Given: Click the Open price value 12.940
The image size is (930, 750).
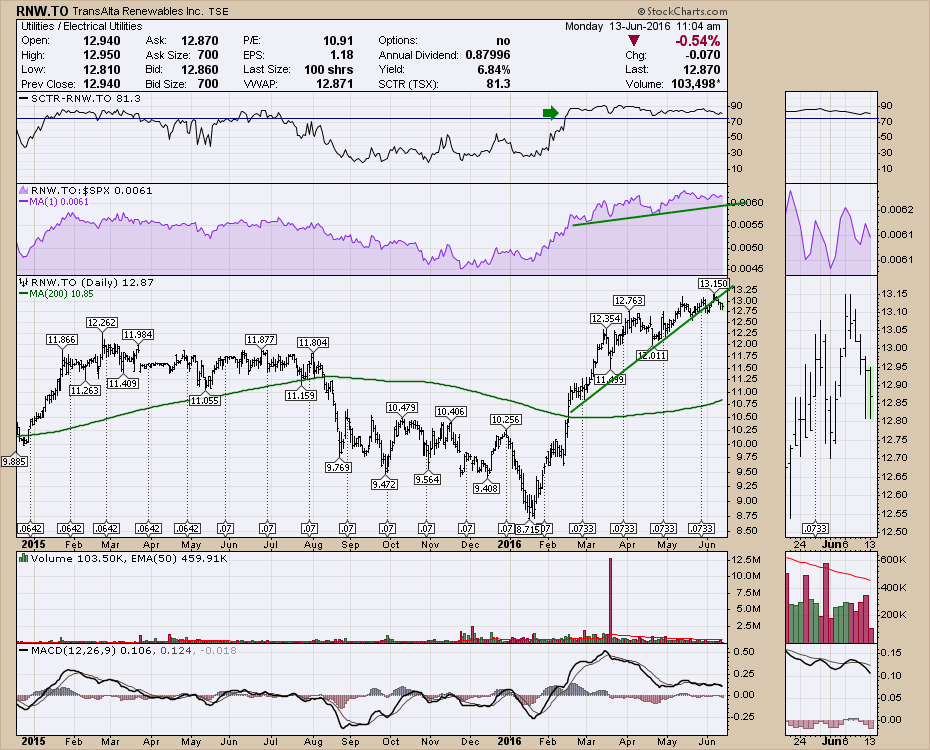Looking at the screenshot, I should point(101,40).
